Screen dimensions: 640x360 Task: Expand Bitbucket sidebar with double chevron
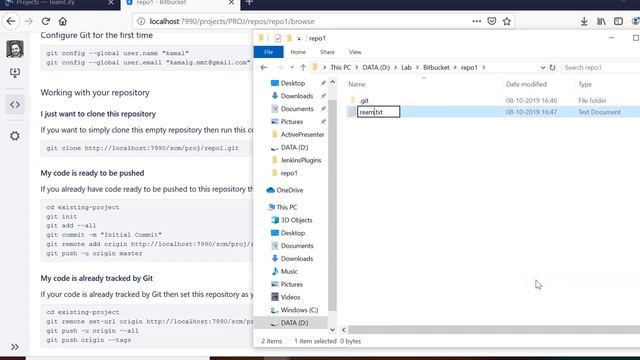point(15,347)
